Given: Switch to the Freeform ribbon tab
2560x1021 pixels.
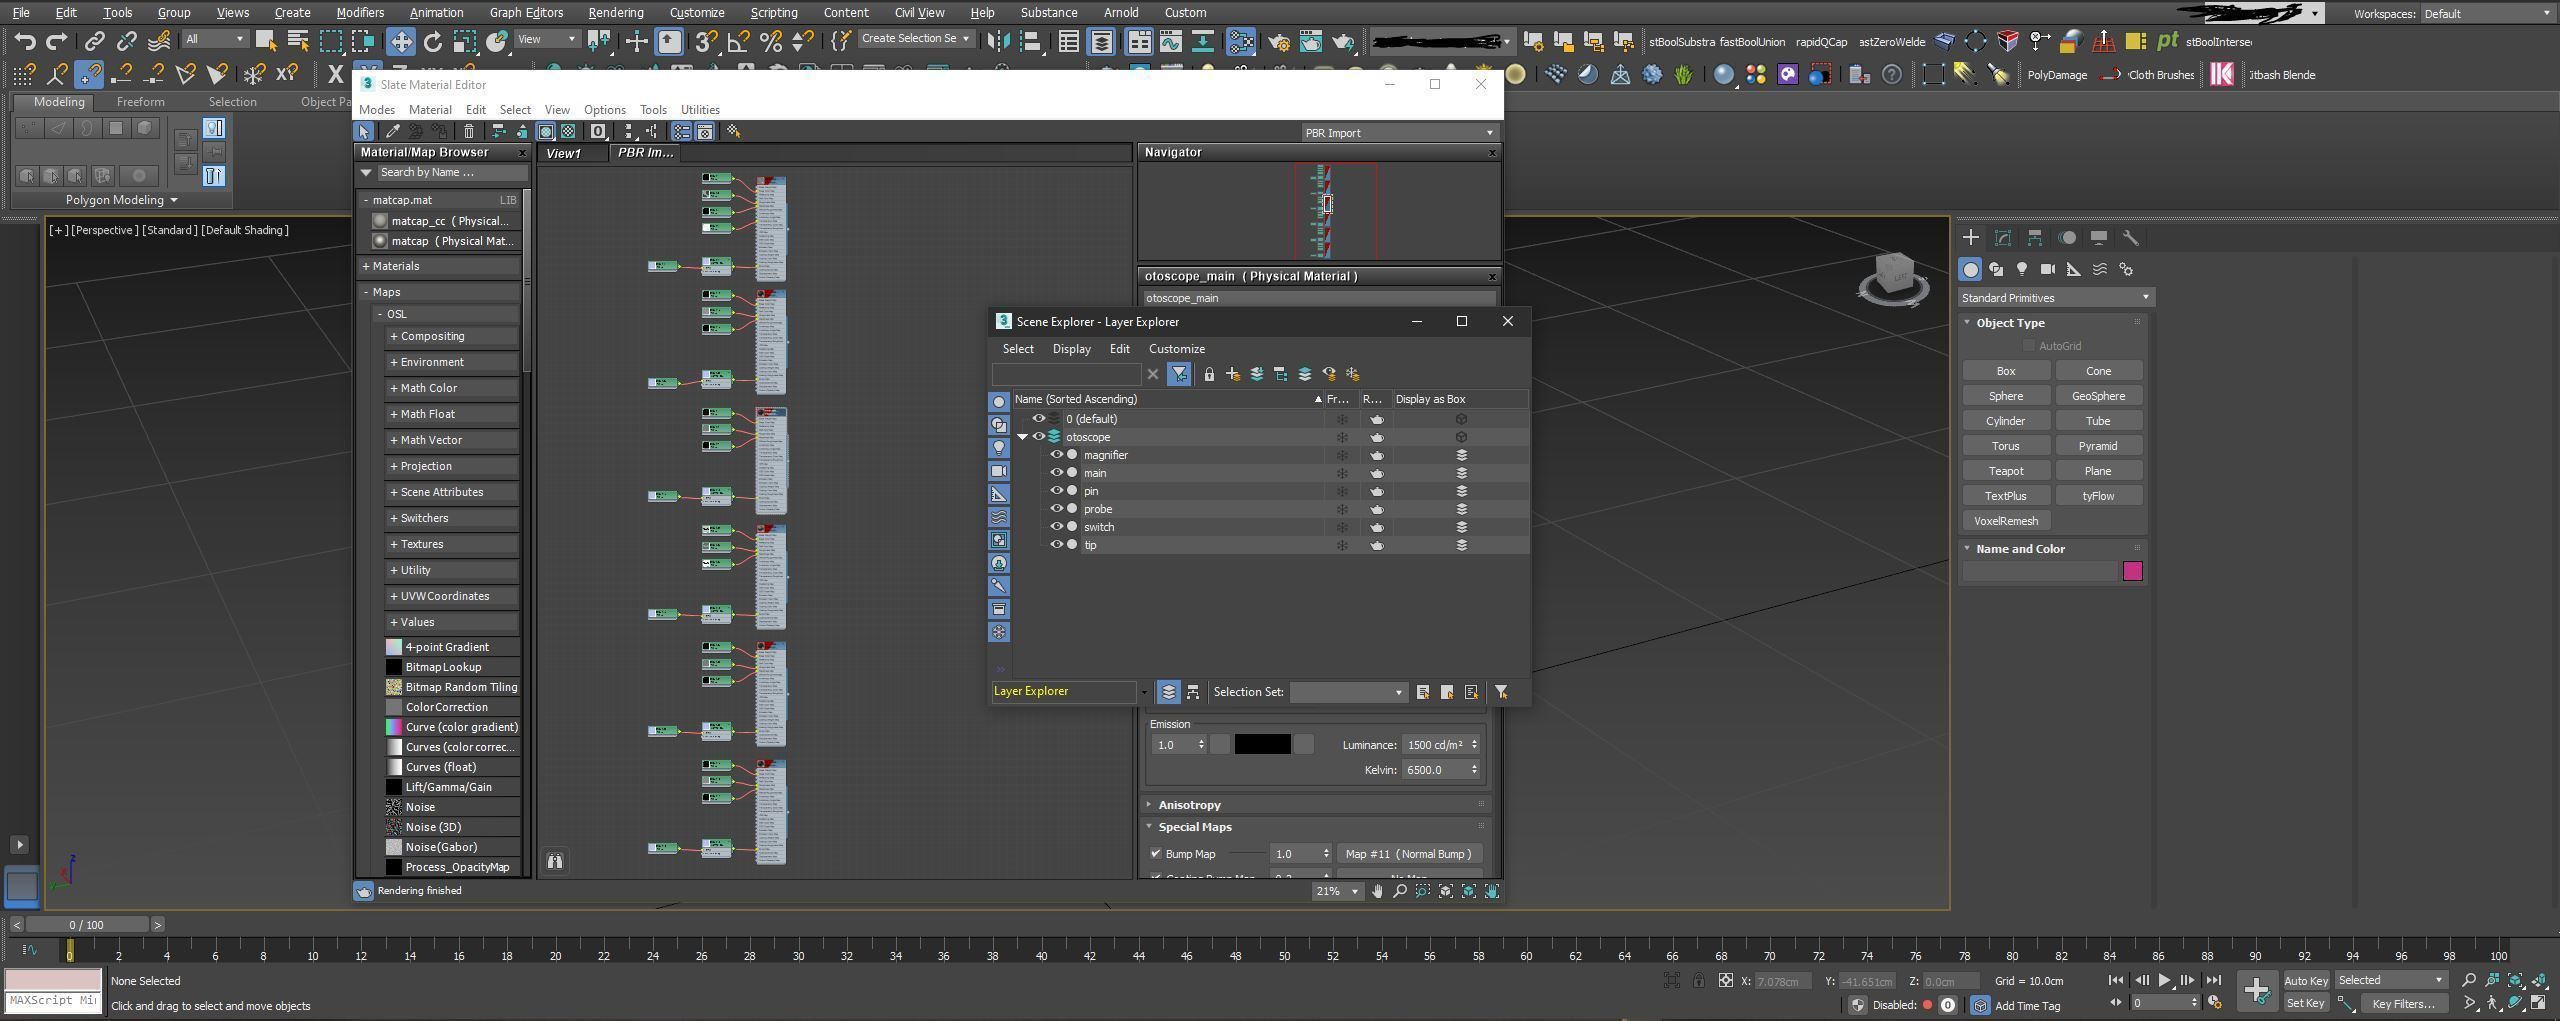Looking at the screenshot, I should (140, 102).
